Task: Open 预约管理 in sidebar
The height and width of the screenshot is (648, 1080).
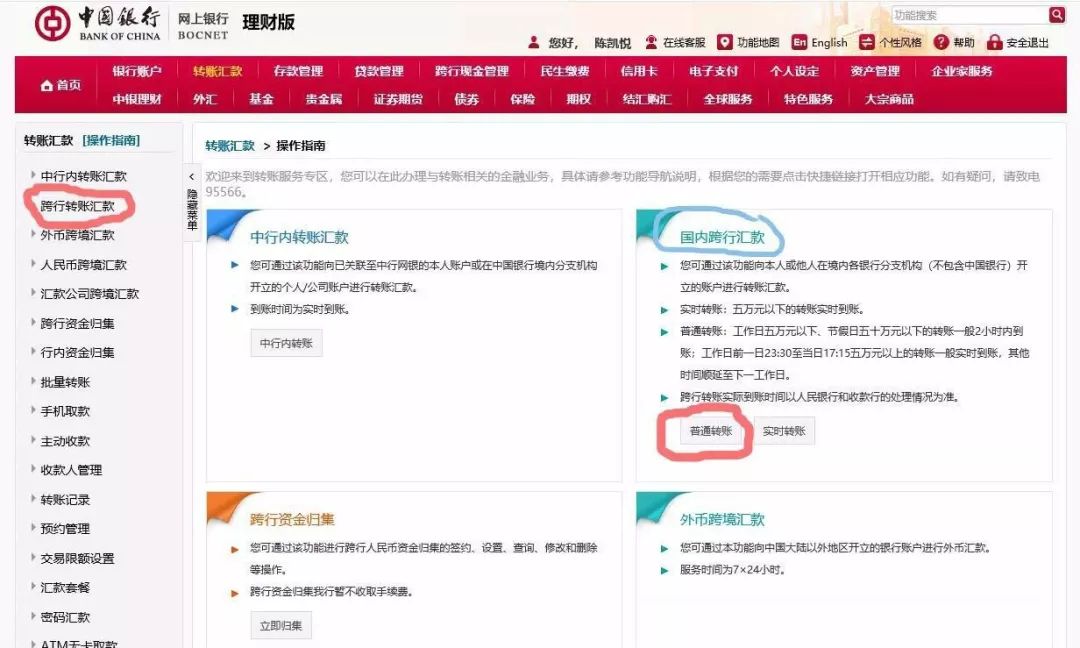Action: coord(65,529)
